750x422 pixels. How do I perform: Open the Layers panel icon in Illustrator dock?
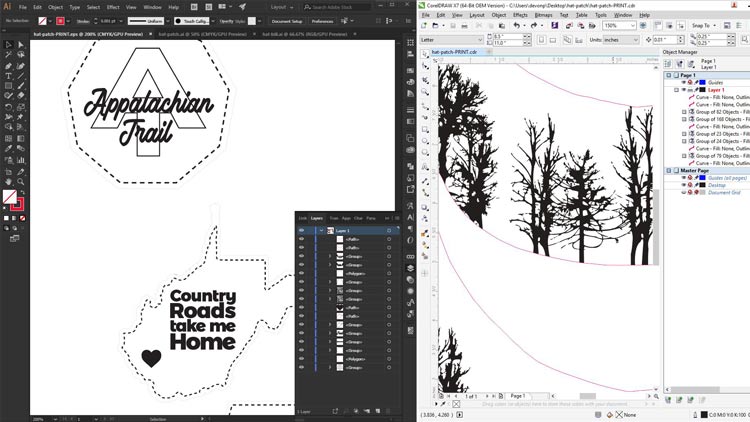410,268
